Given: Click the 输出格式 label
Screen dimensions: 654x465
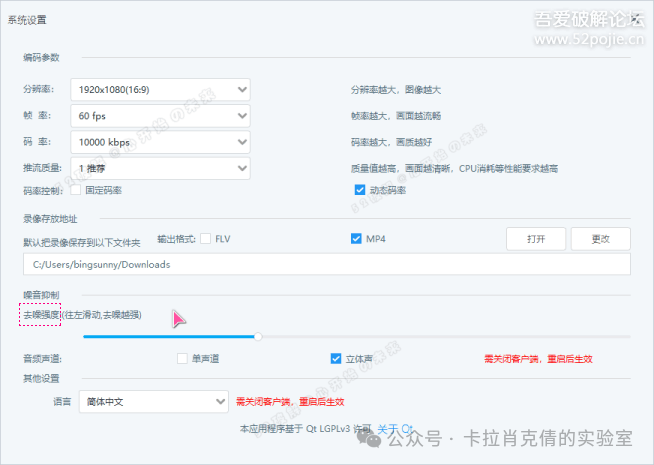Looking at the screenshot, I should pos(176,239).
